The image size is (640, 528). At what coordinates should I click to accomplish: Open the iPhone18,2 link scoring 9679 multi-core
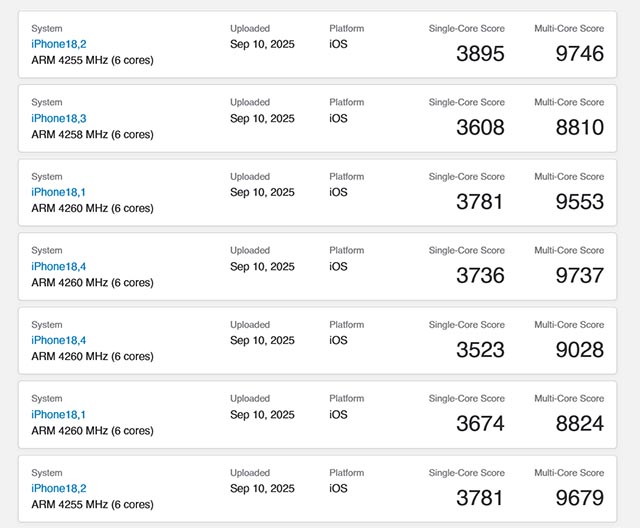59,488
